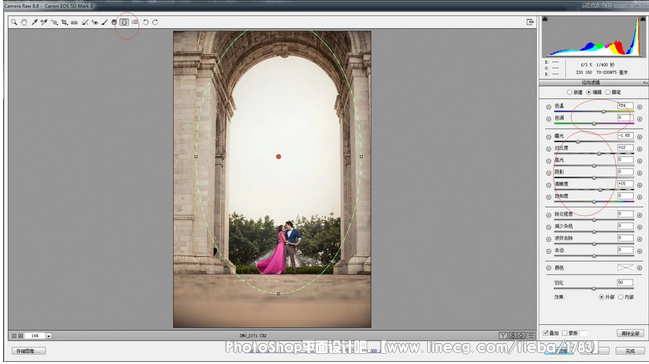Rotate image clockwise

coord(155,22)
